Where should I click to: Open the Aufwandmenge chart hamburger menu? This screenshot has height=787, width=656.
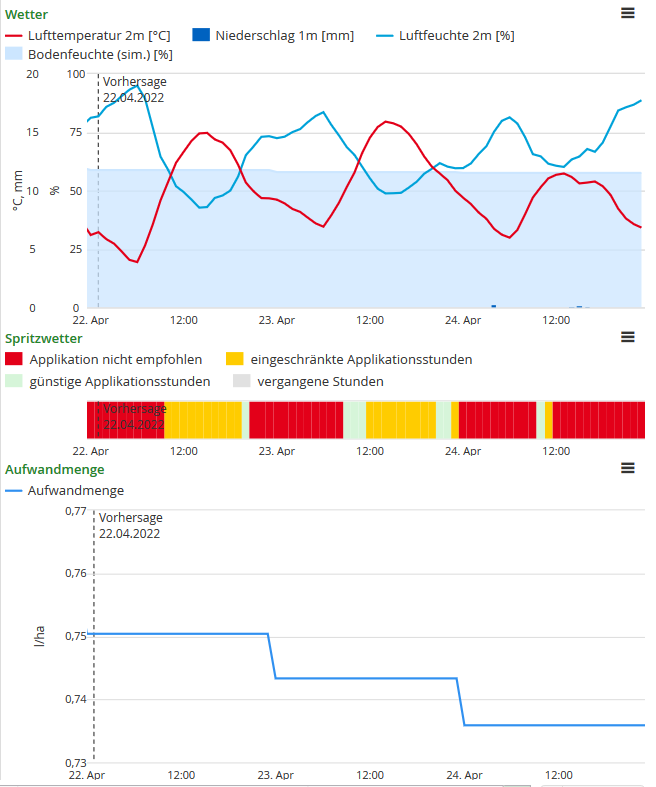[627, 467]
